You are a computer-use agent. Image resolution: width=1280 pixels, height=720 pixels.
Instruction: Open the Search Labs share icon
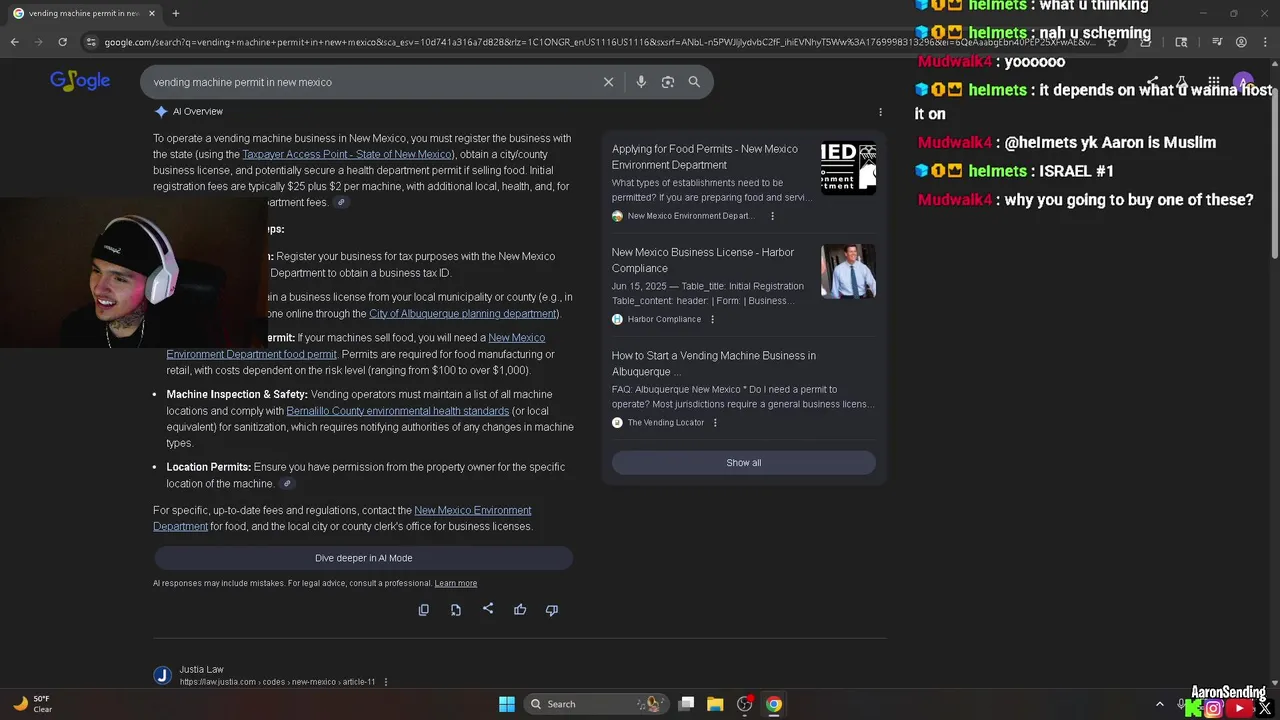click(x=1152, y=82)
